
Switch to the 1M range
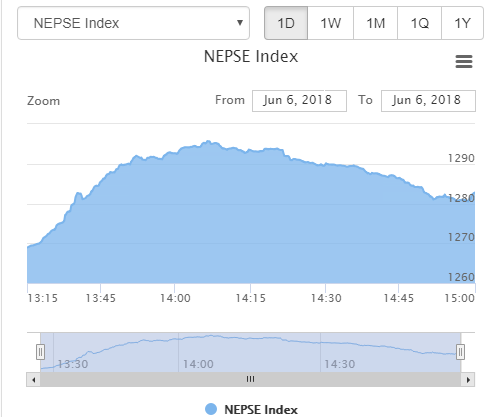375,23
